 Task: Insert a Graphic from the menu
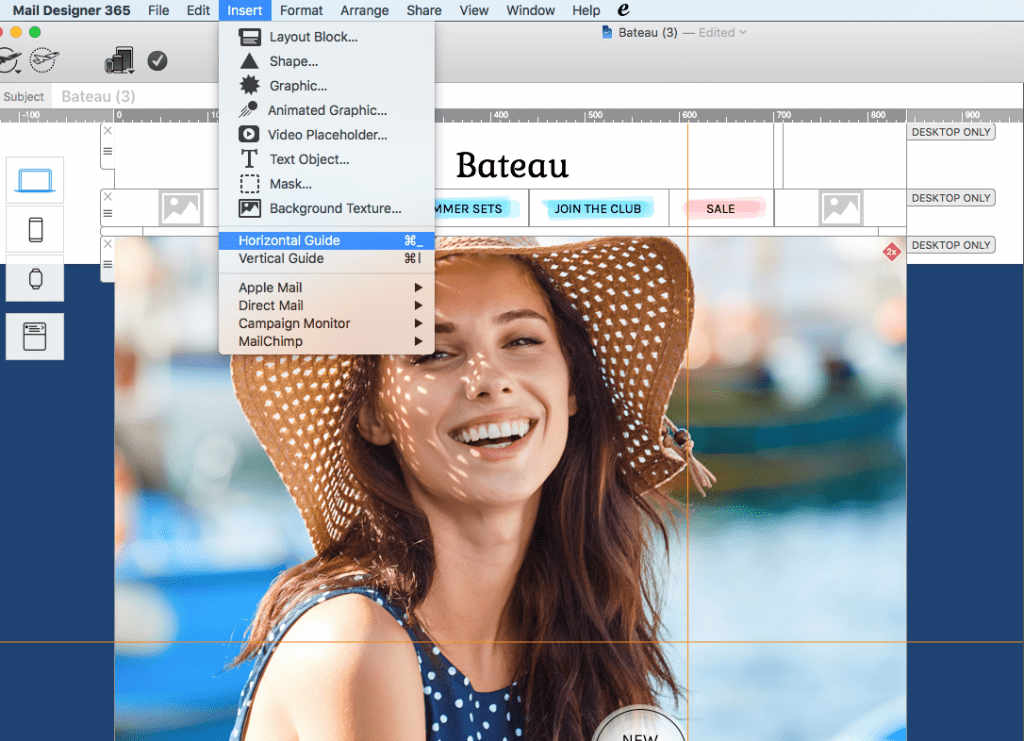327,86
